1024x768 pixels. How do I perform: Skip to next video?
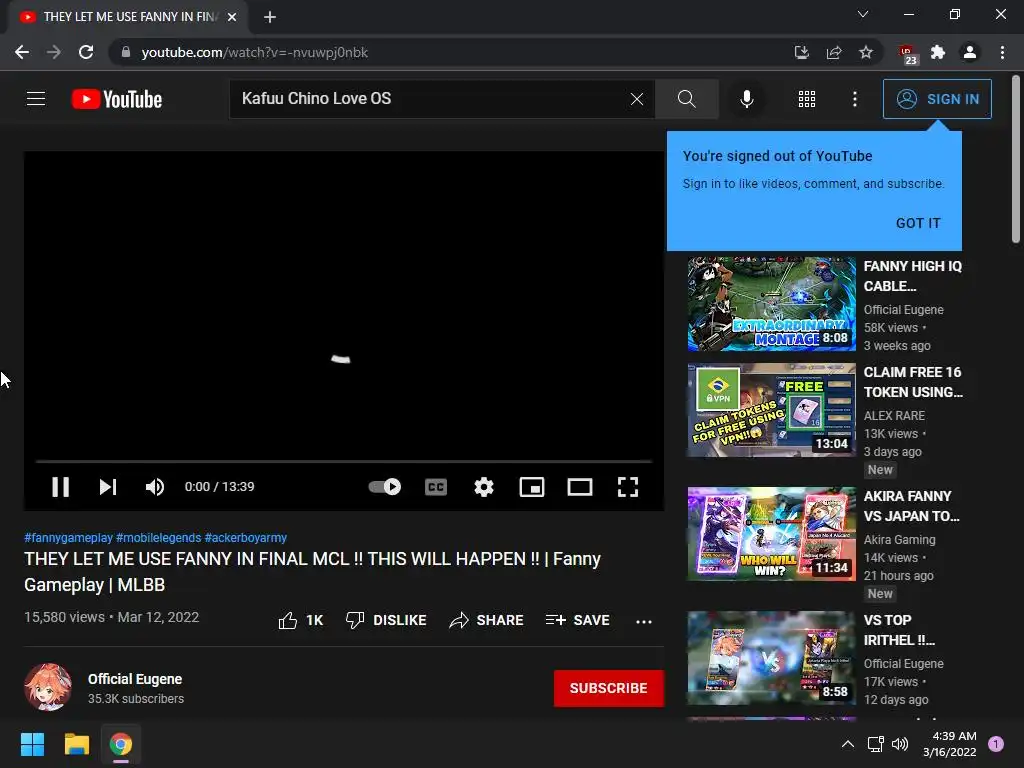[x=108, y=487]
